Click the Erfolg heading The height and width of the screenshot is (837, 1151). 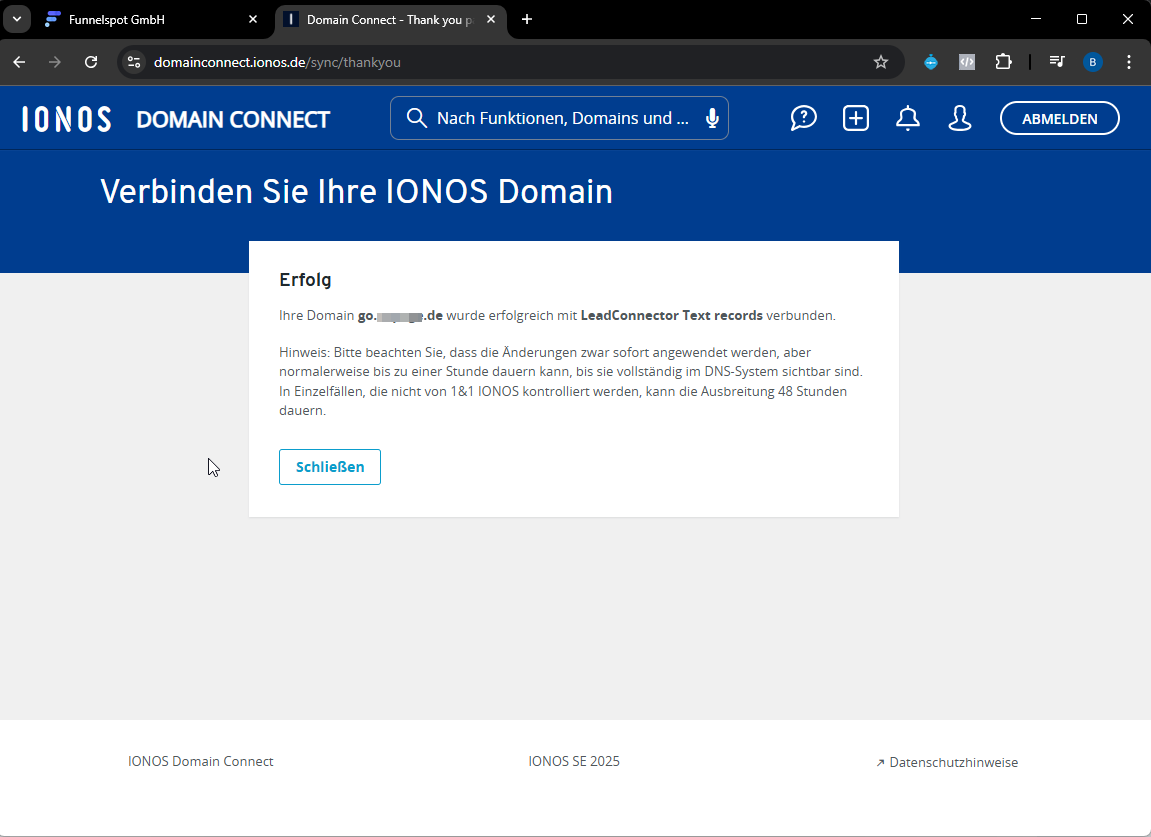coord(305,280)
